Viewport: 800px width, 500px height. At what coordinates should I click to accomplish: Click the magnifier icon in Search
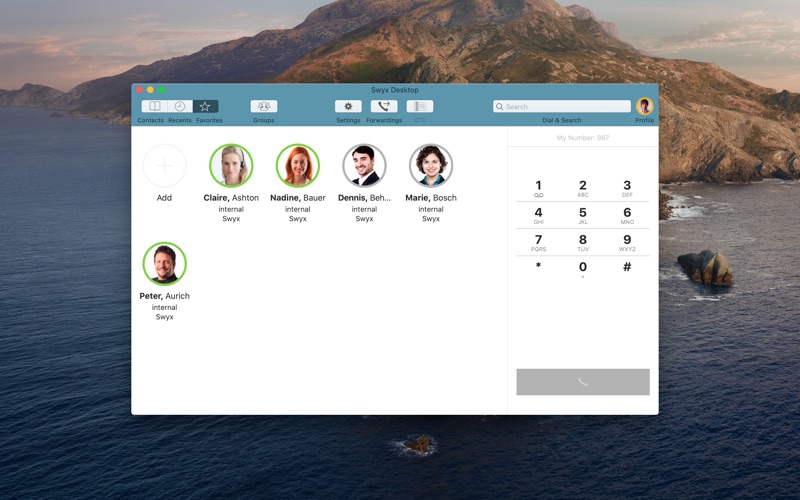499,107
